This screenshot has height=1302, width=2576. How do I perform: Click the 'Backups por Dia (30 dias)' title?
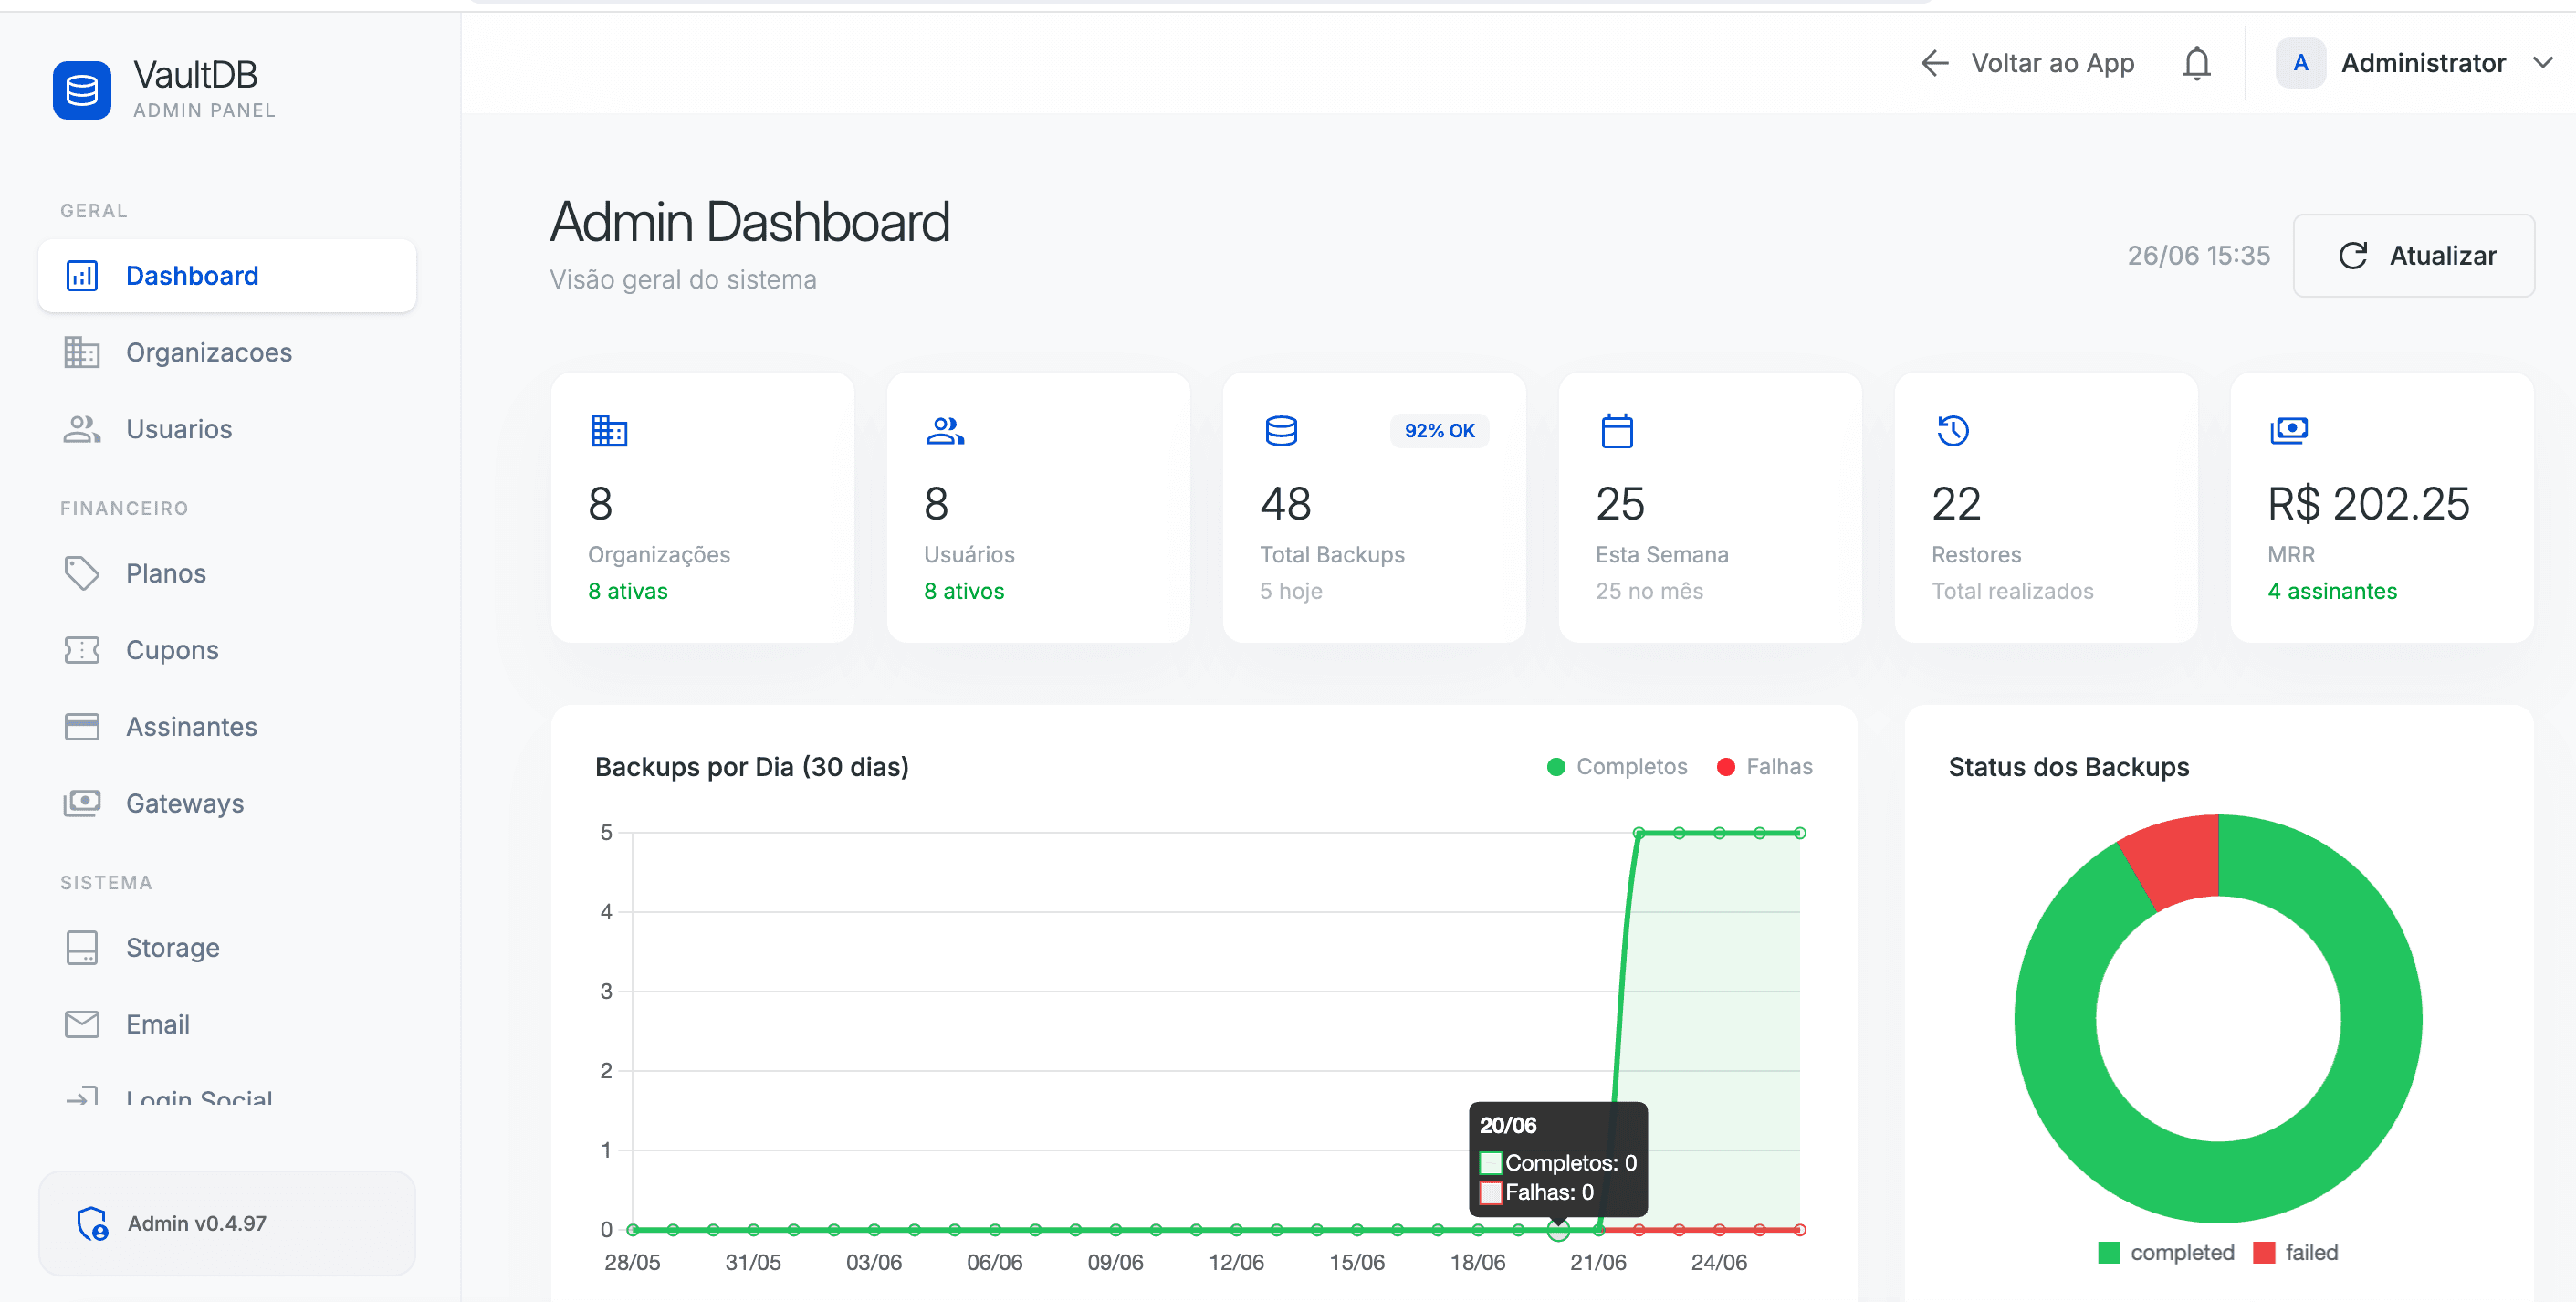point(752,766)
